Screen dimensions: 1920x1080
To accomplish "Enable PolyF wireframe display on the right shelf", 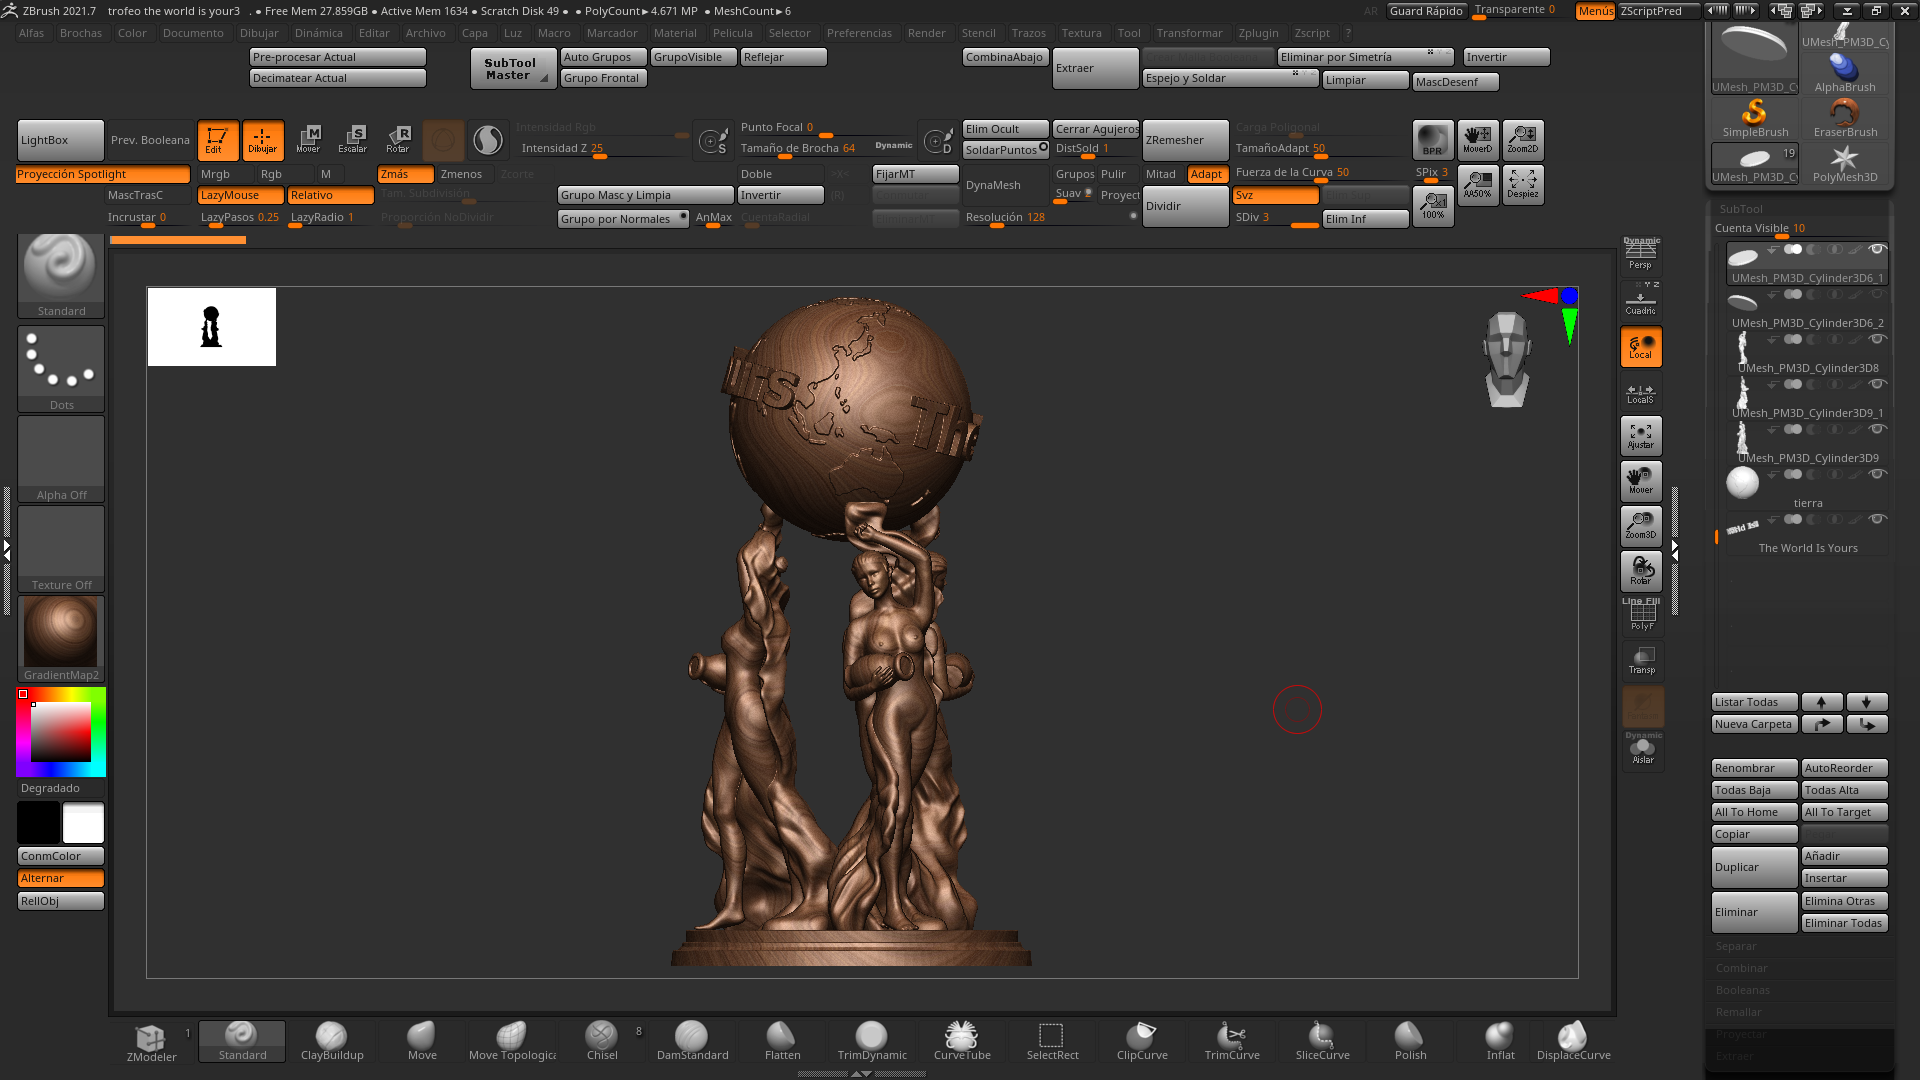I will [x=1641, y=614].
